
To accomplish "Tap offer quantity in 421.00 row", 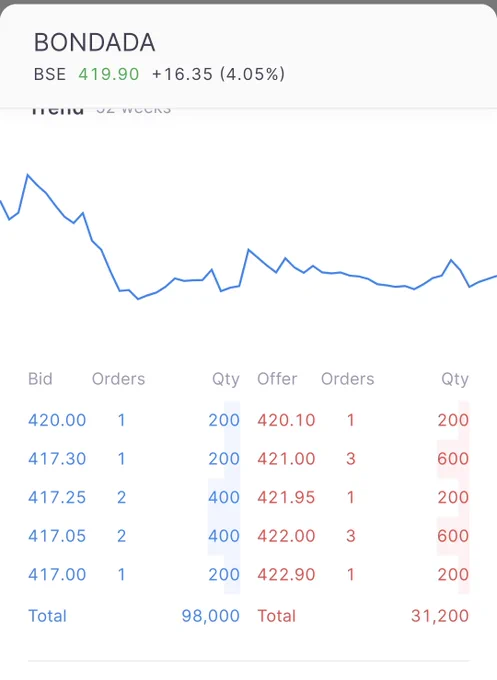I will tap(453, 459).
